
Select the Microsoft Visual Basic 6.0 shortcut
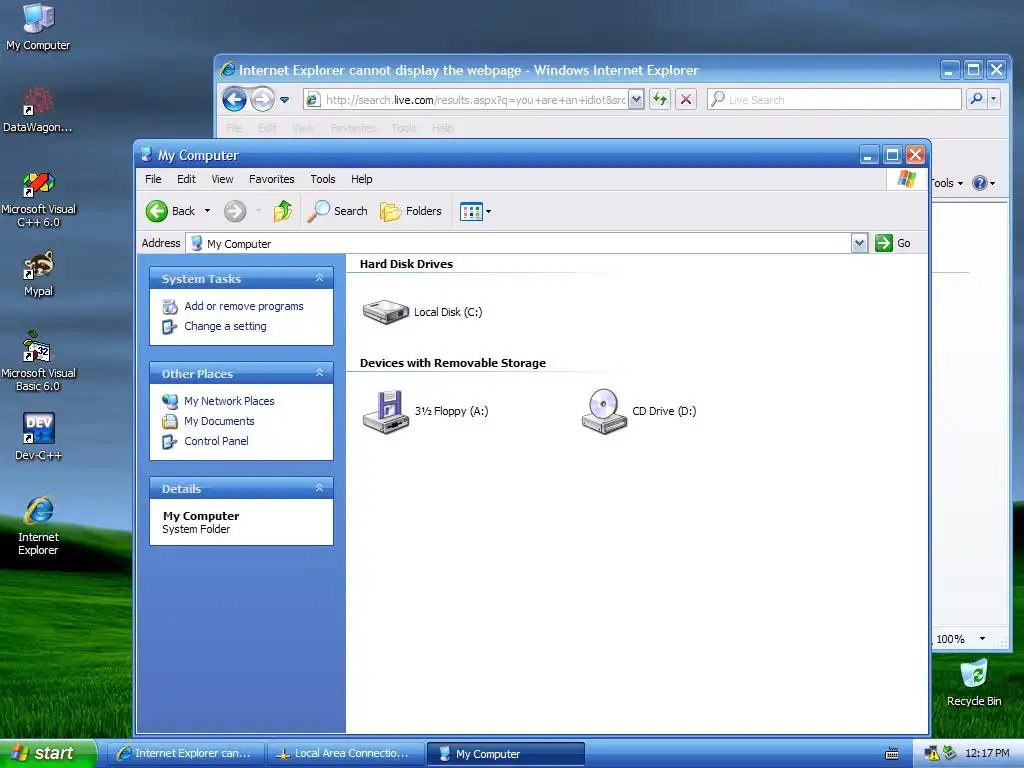tap(38, 361)
